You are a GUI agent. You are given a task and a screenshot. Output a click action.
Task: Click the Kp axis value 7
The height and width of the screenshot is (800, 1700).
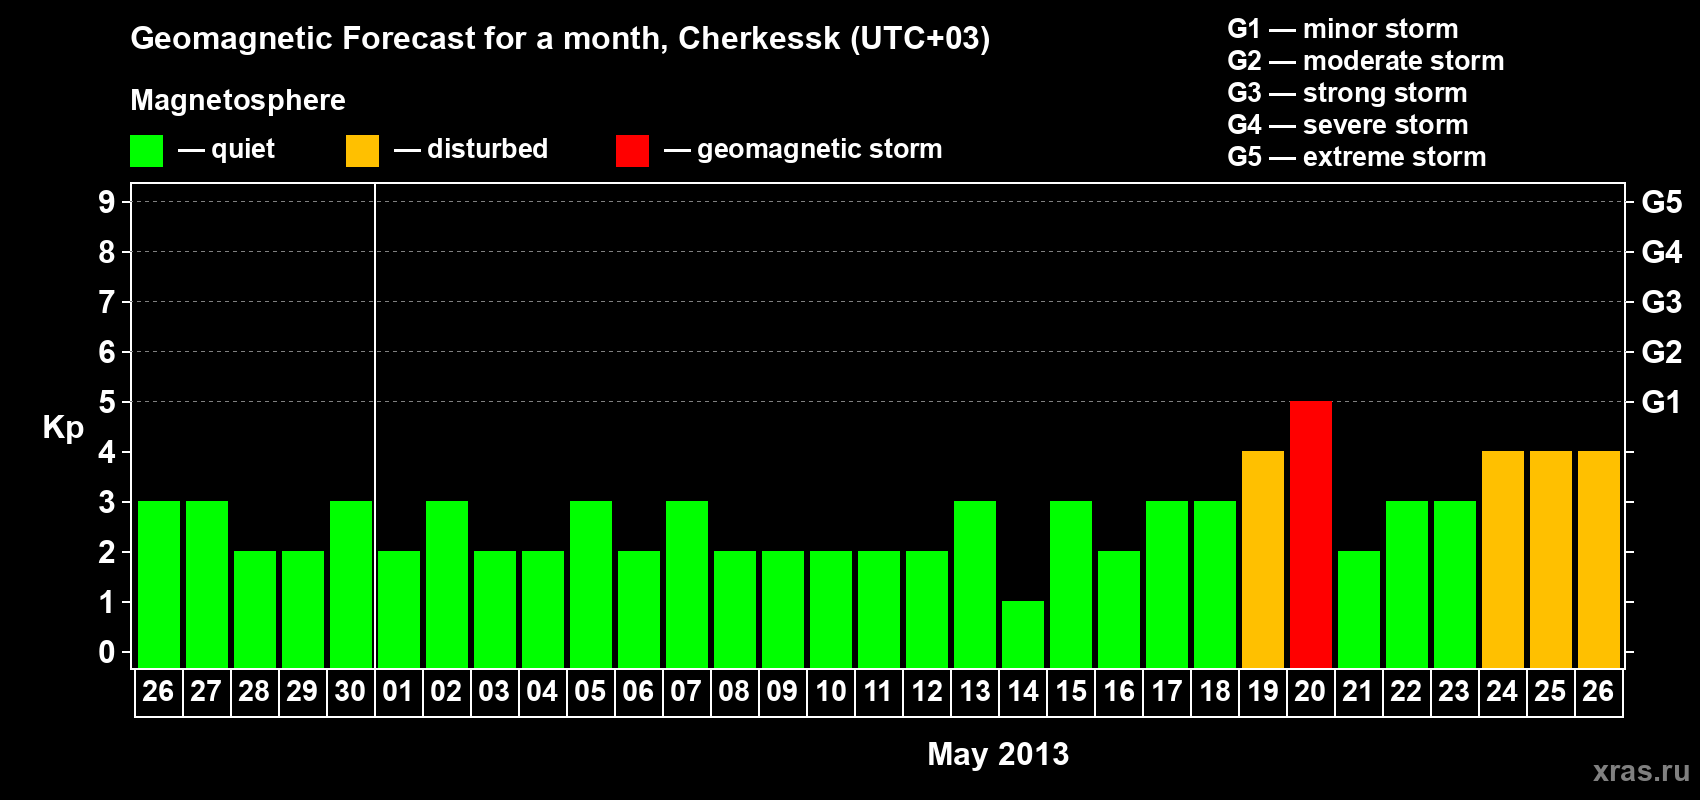tap(107, 302)
